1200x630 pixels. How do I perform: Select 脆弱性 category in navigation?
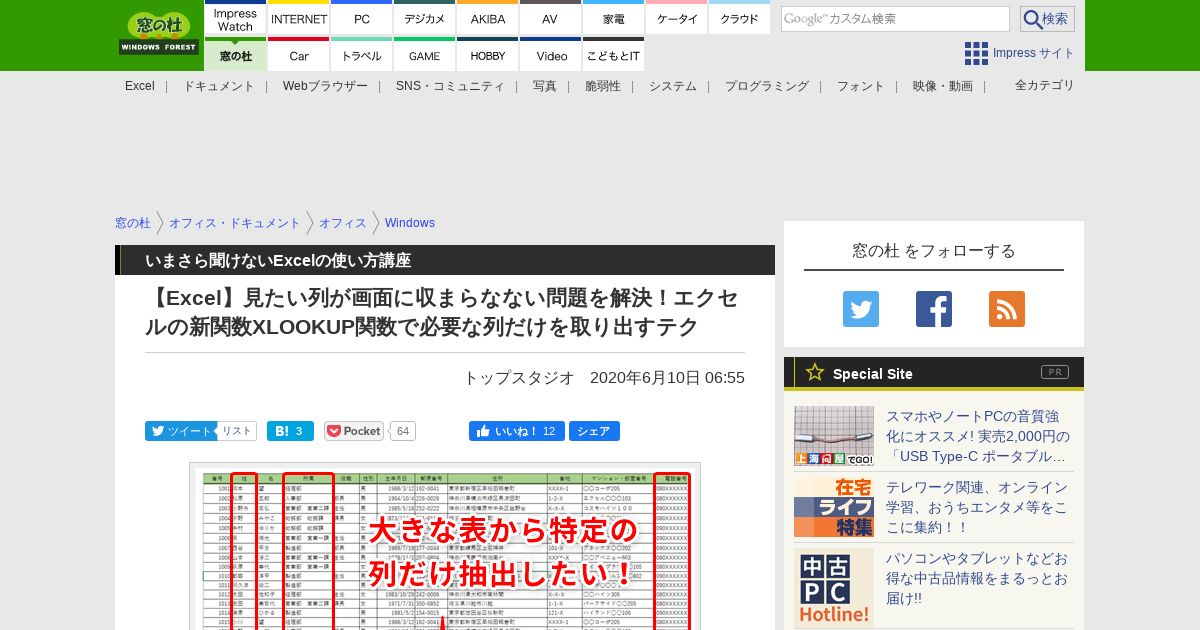603,86
